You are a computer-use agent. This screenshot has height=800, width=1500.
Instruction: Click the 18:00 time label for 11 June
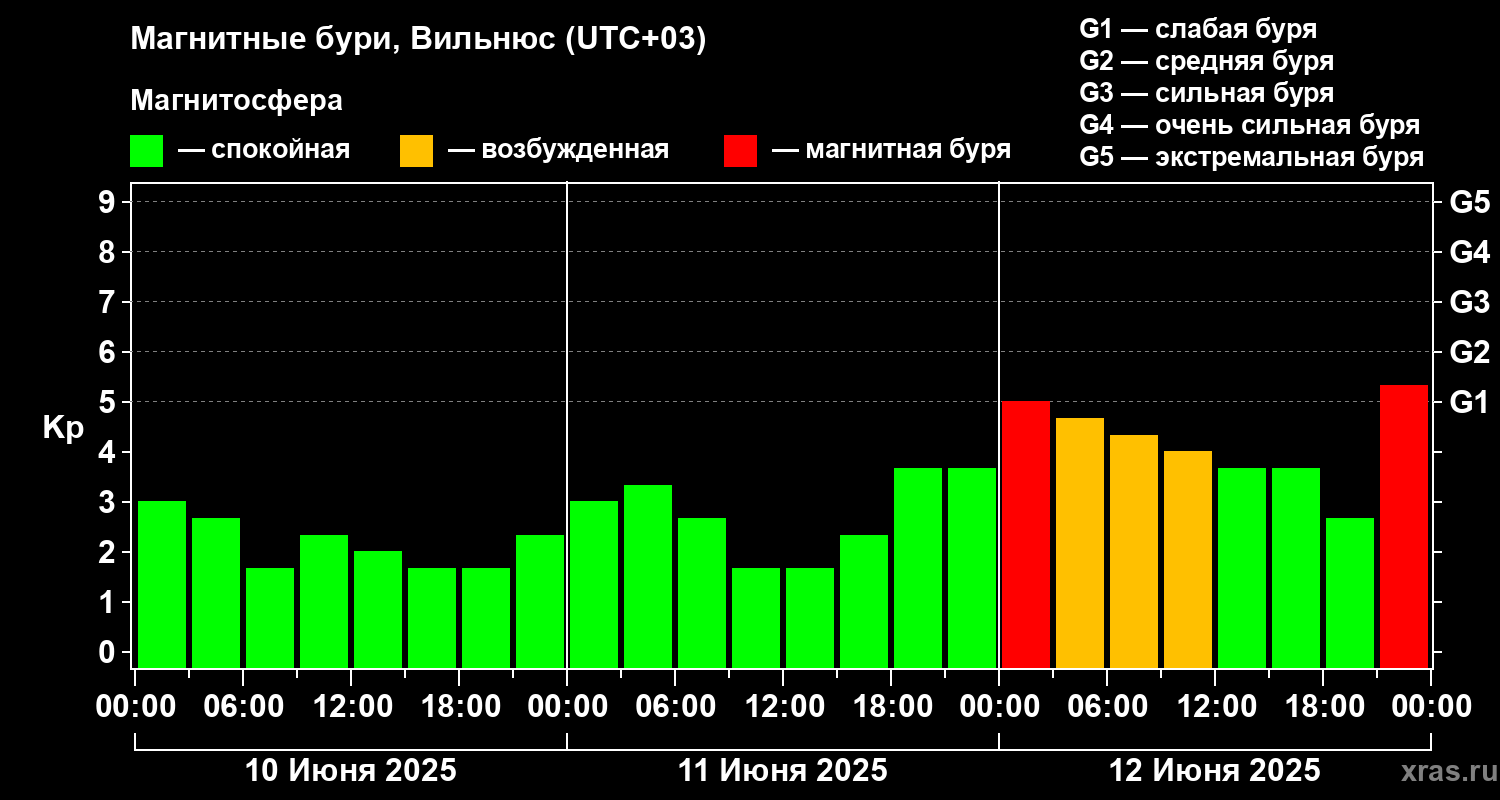891,706
